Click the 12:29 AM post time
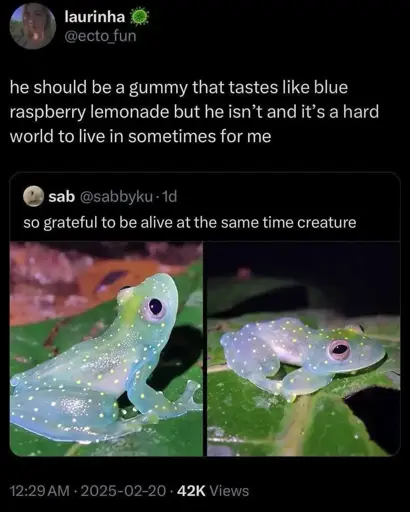The height and width of the screenshot is (512, 410). click(40, 491)
